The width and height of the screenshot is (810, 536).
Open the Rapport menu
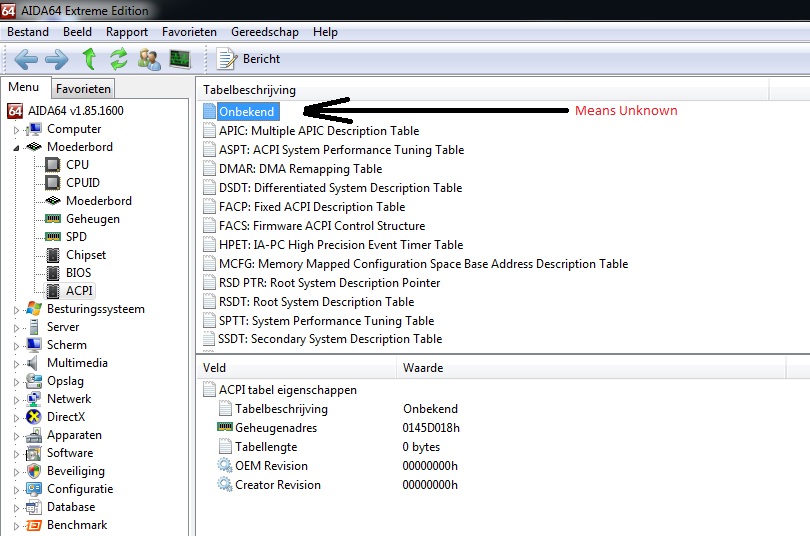point(127,32)
